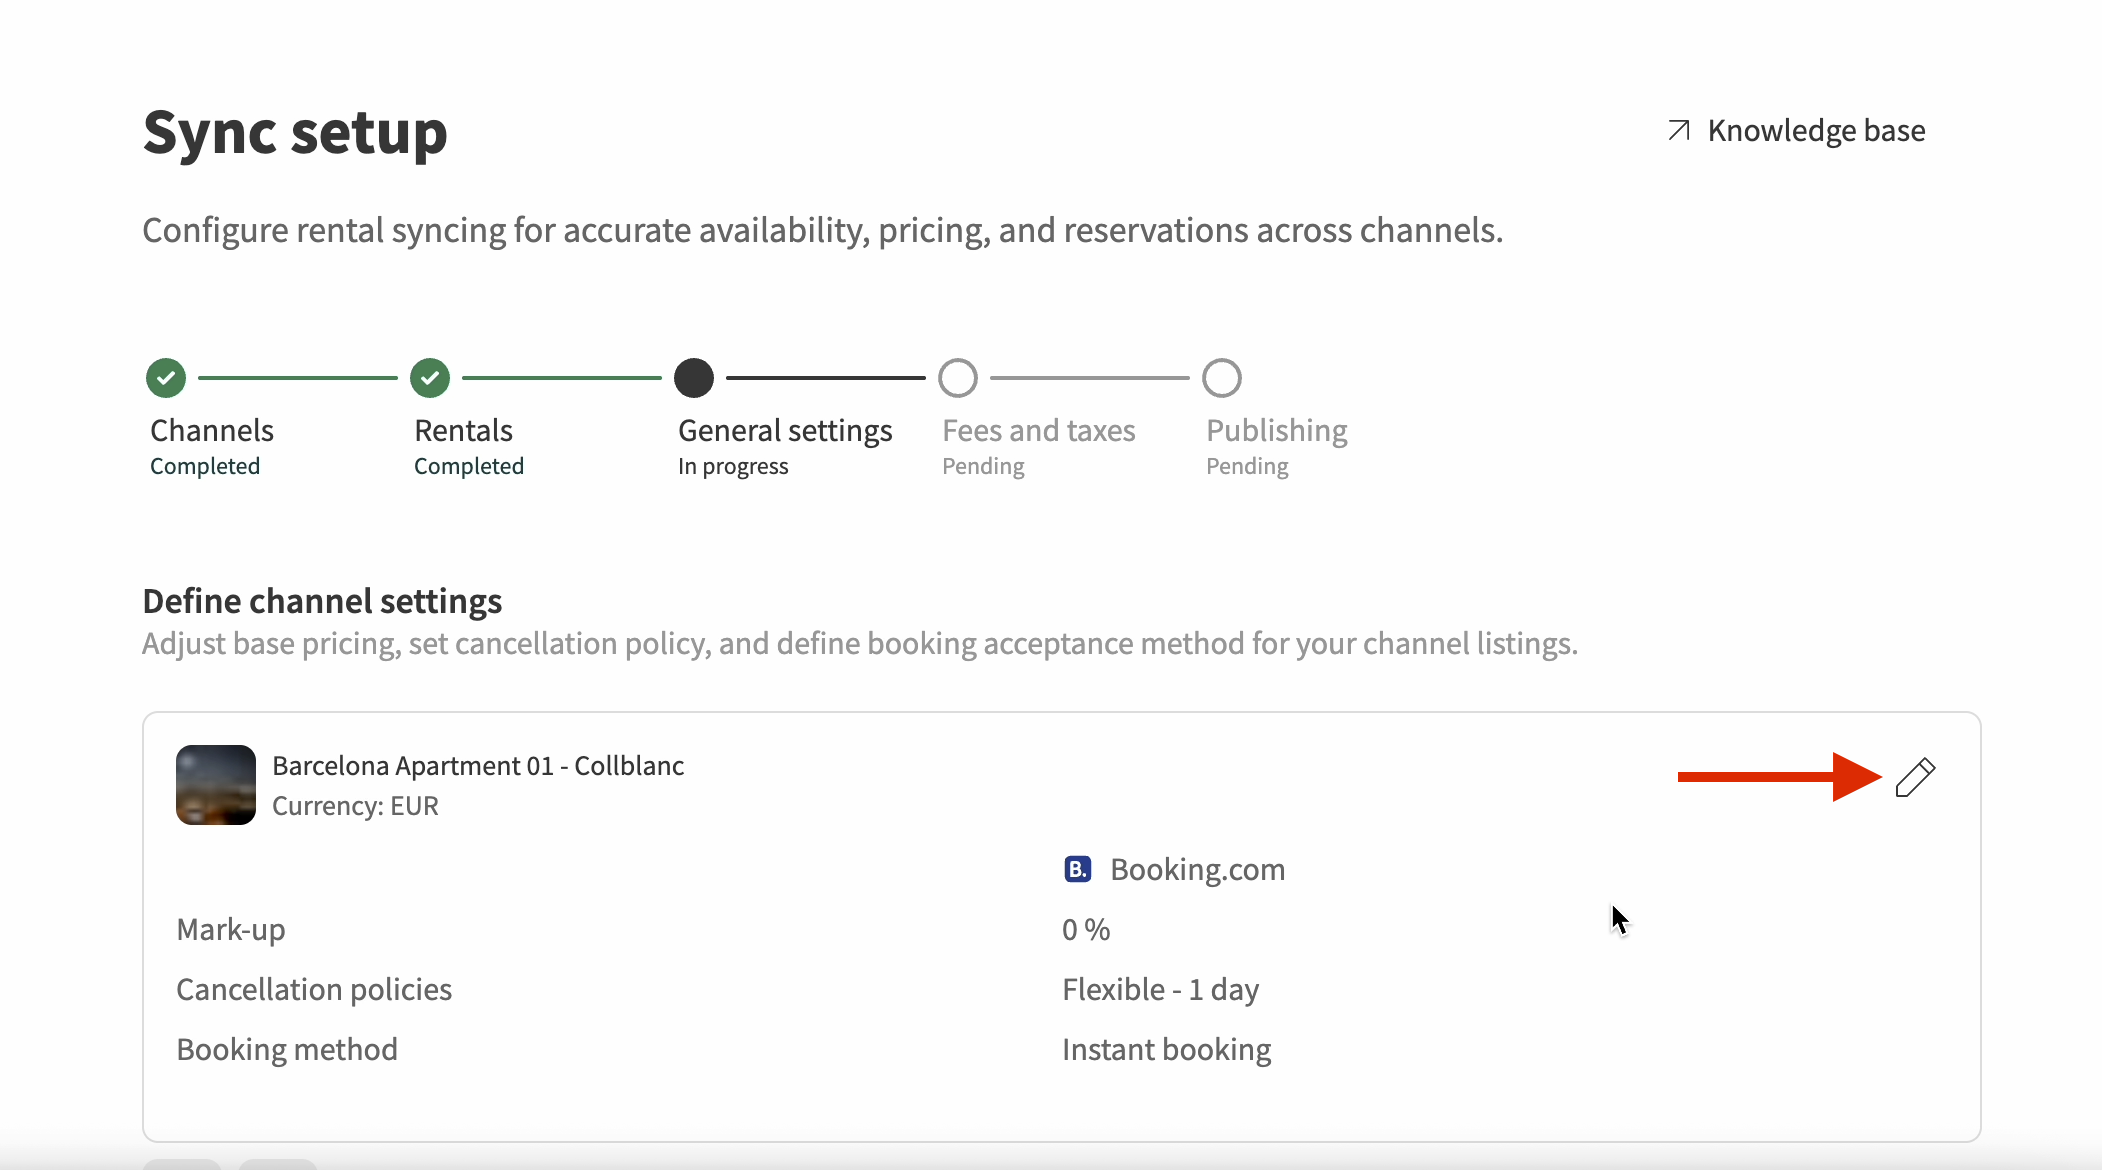The width and height of the screenshot is (2102, 1170).
Task: Click the Rentals completed checkmark step
Action: pos(430,378)
